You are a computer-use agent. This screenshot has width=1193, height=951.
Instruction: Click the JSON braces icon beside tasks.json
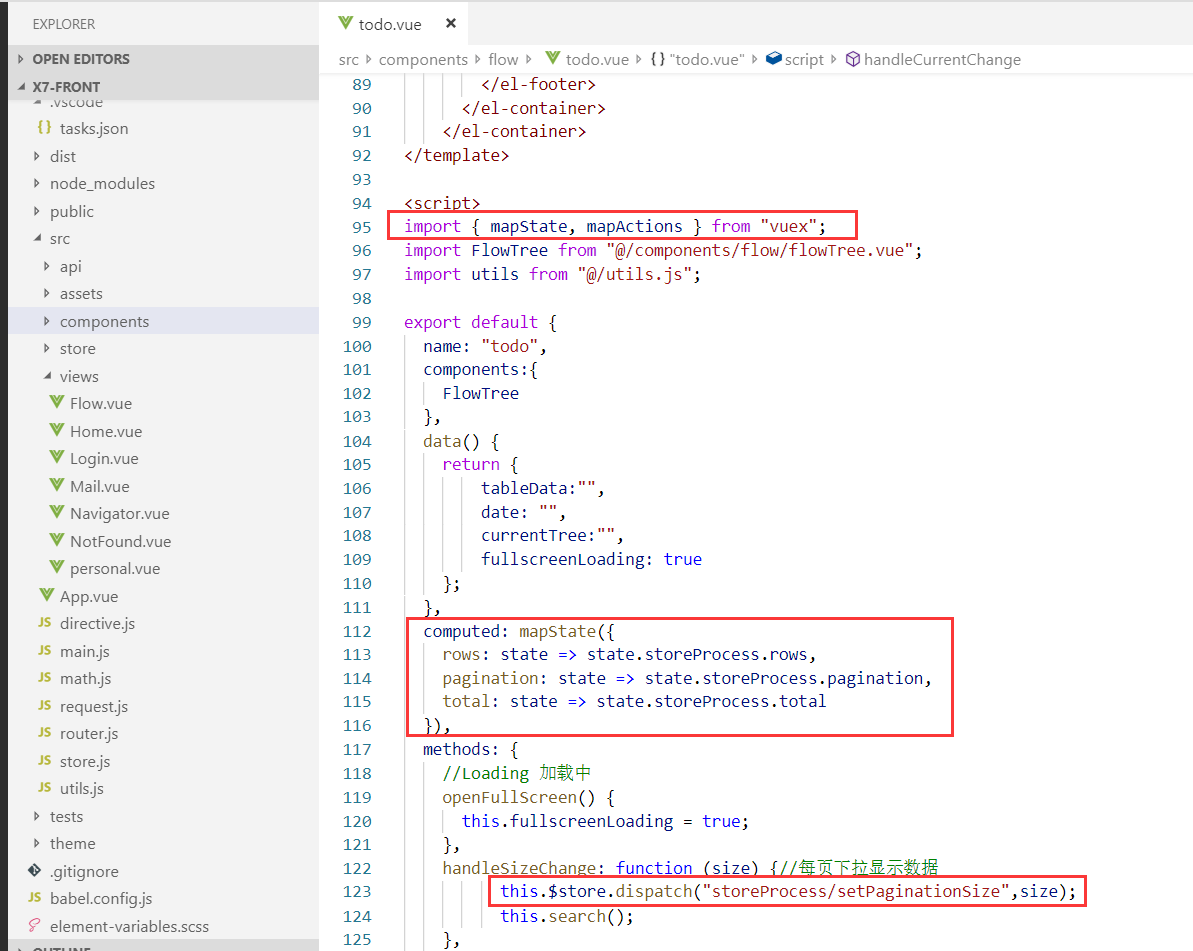pos(44,128)
